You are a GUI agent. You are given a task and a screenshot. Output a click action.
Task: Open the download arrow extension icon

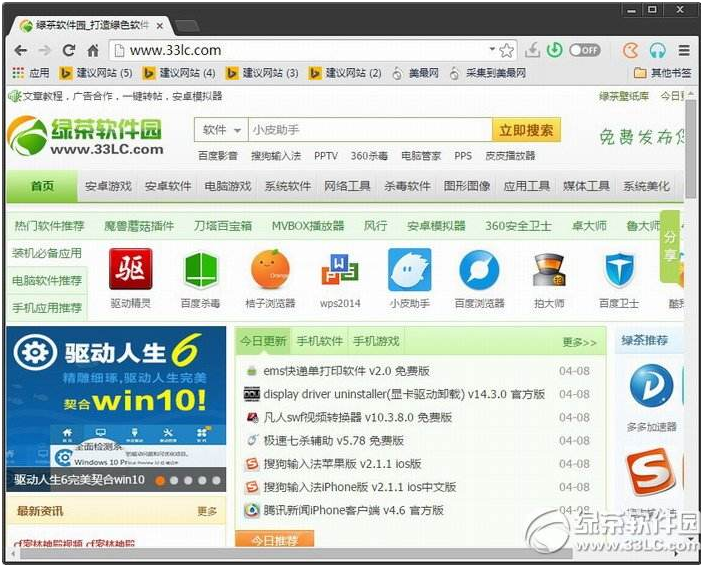click(x=532, y=50)
